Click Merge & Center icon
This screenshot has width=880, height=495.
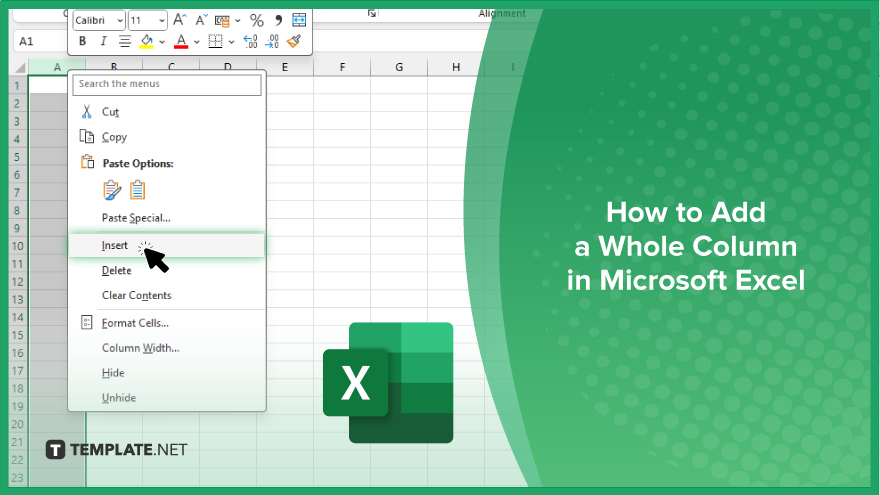click(x=299, y=20)
